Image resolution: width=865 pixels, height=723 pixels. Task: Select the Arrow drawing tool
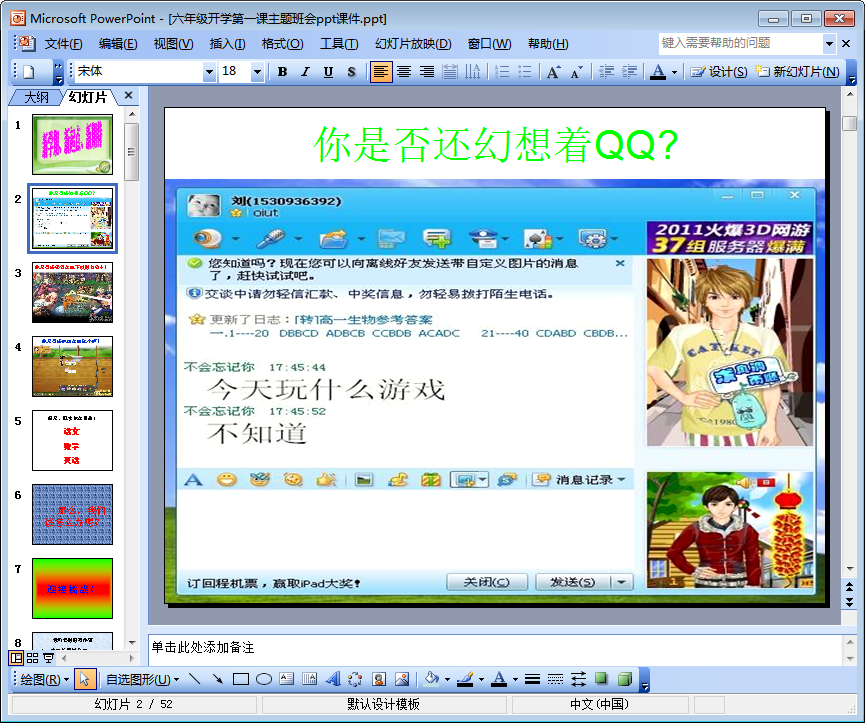tap(217, 679)
